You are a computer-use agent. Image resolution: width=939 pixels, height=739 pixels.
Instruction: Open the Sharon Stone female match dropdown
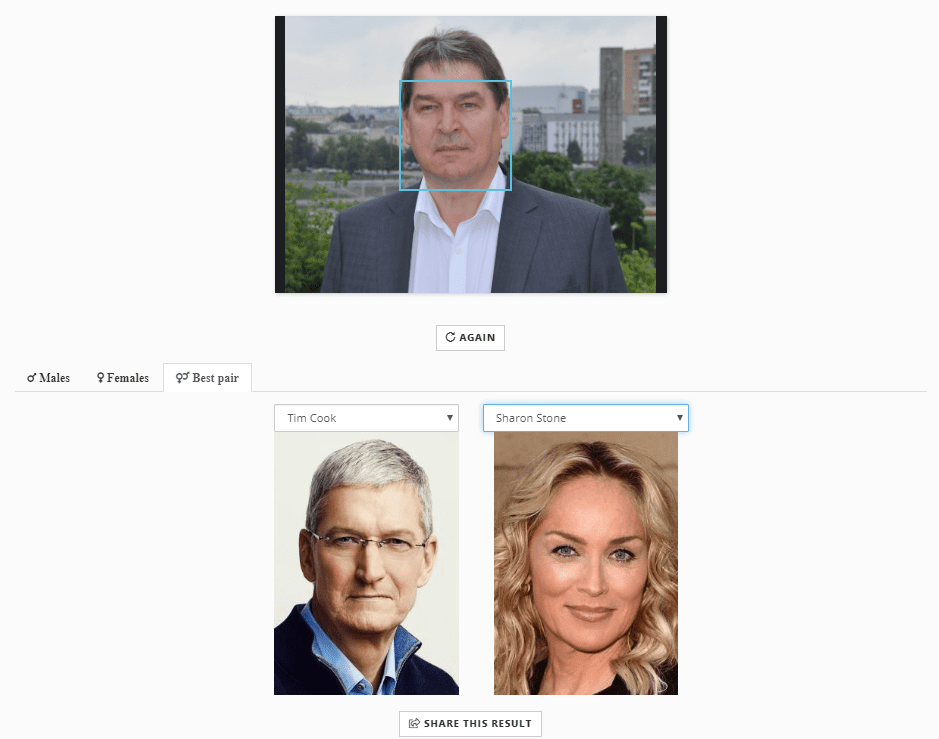[x=575, y=418]
